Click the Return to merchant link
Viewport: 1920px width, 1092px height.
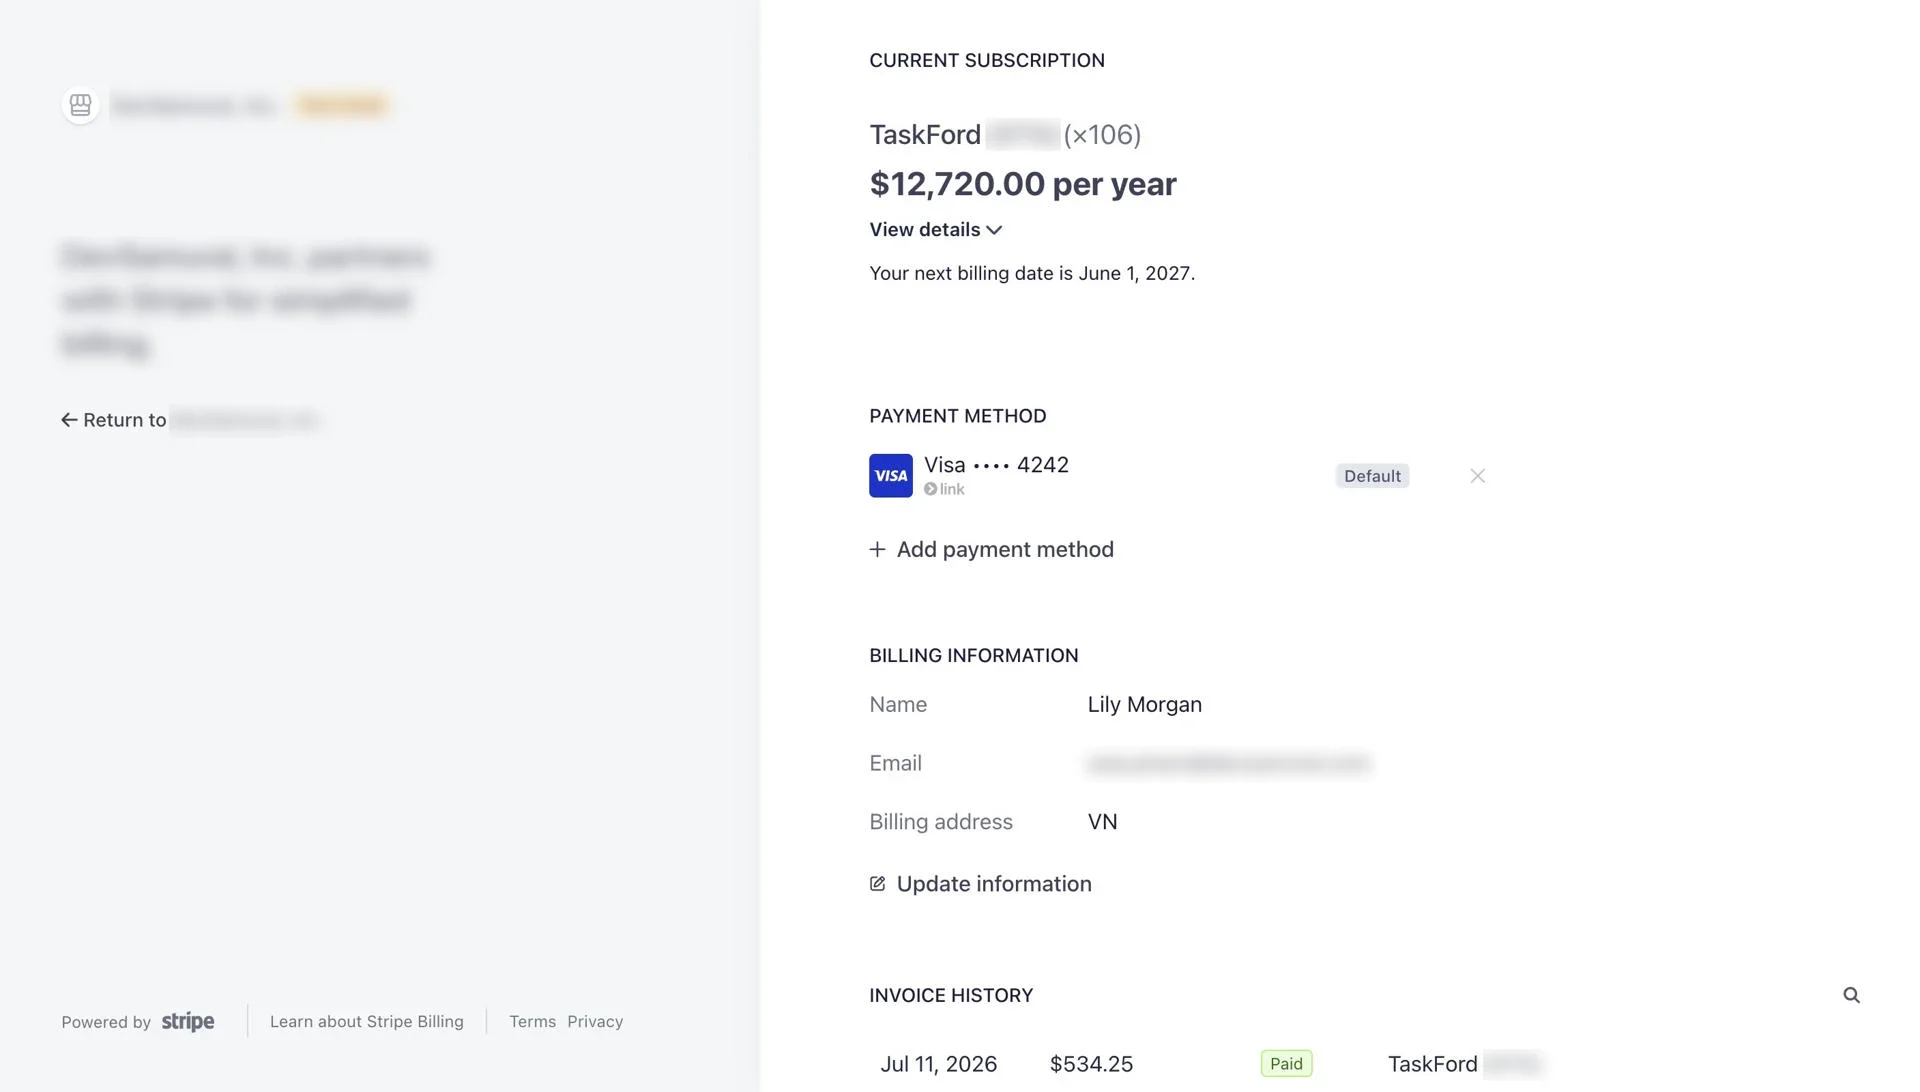[x=190, y=420]
